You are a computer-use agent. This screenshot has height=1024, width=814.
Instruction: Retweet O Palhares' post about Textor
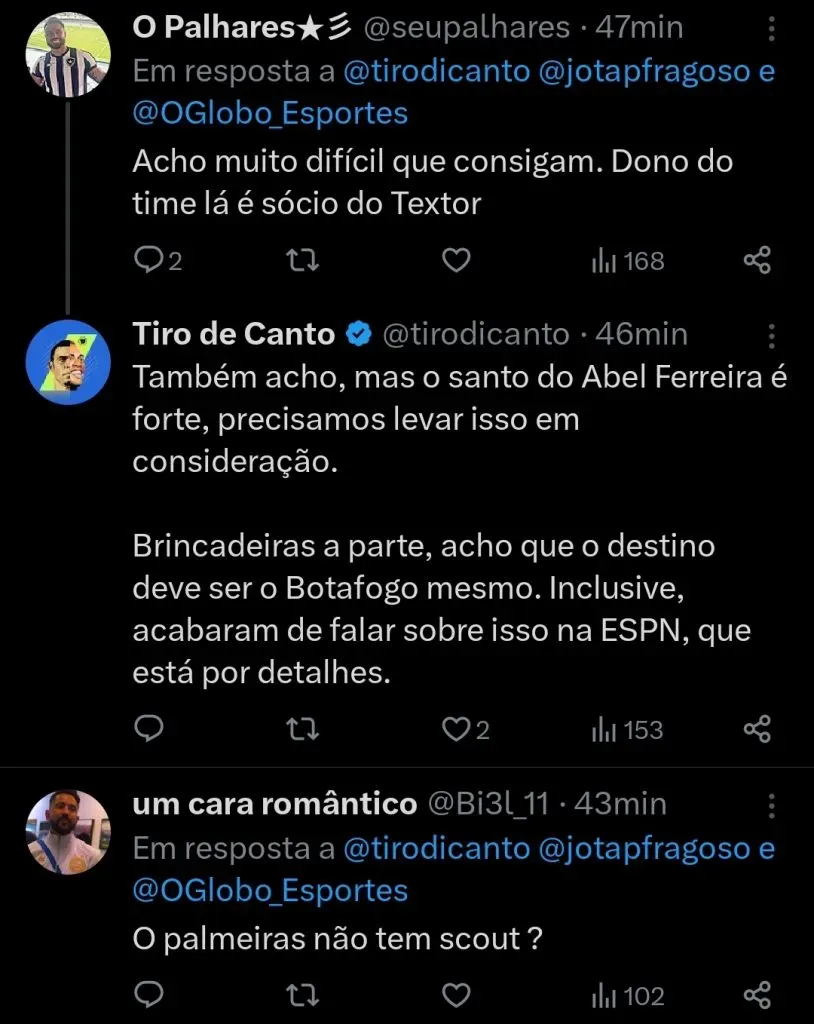(x=302, y=261)
